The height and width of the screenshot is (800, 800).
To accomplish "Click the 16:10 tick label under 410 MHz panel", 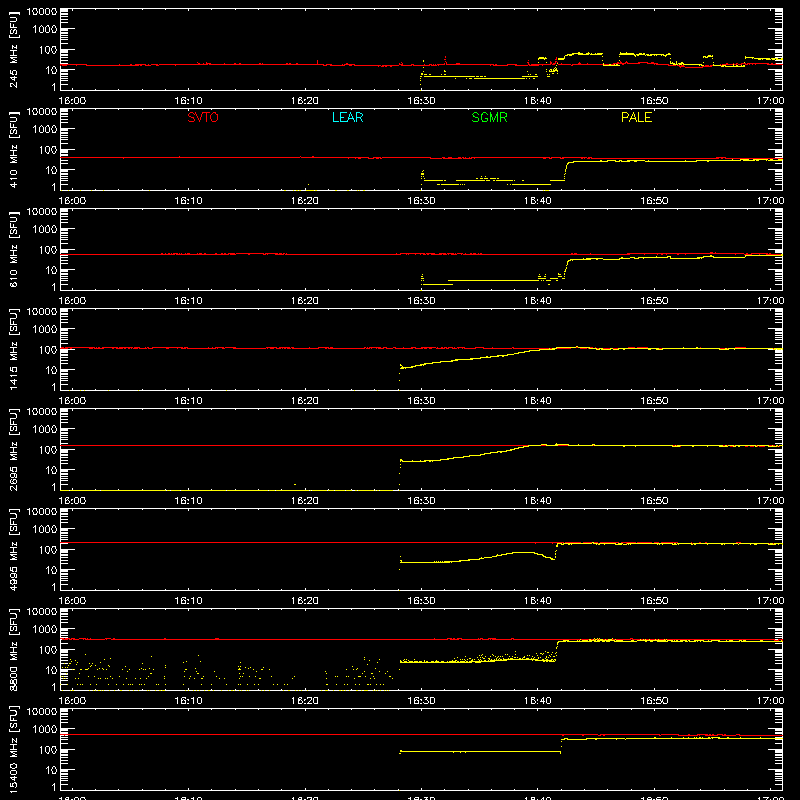I will point(189,201).
